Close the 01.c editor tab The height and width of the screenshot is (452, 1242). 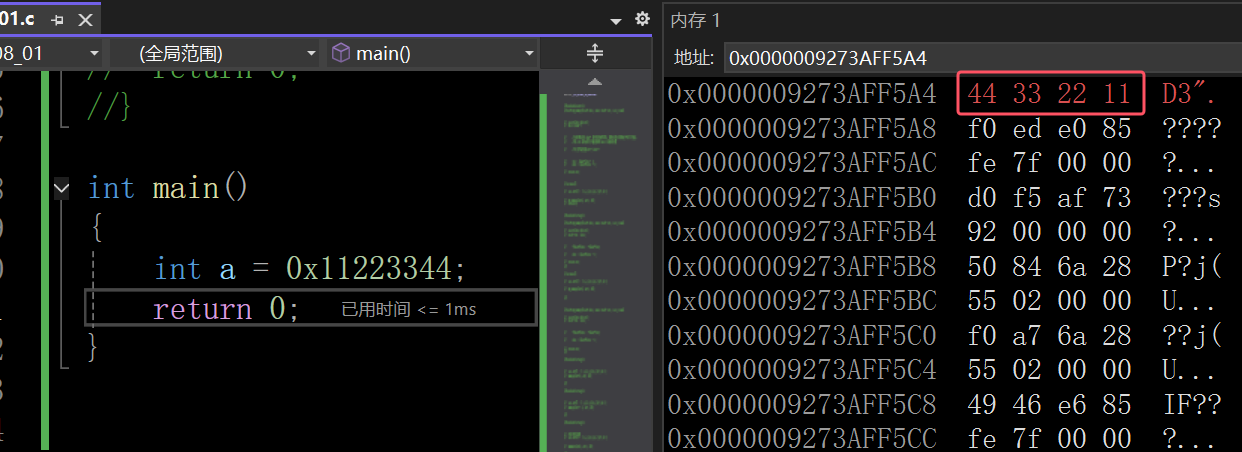click(85, 19)
